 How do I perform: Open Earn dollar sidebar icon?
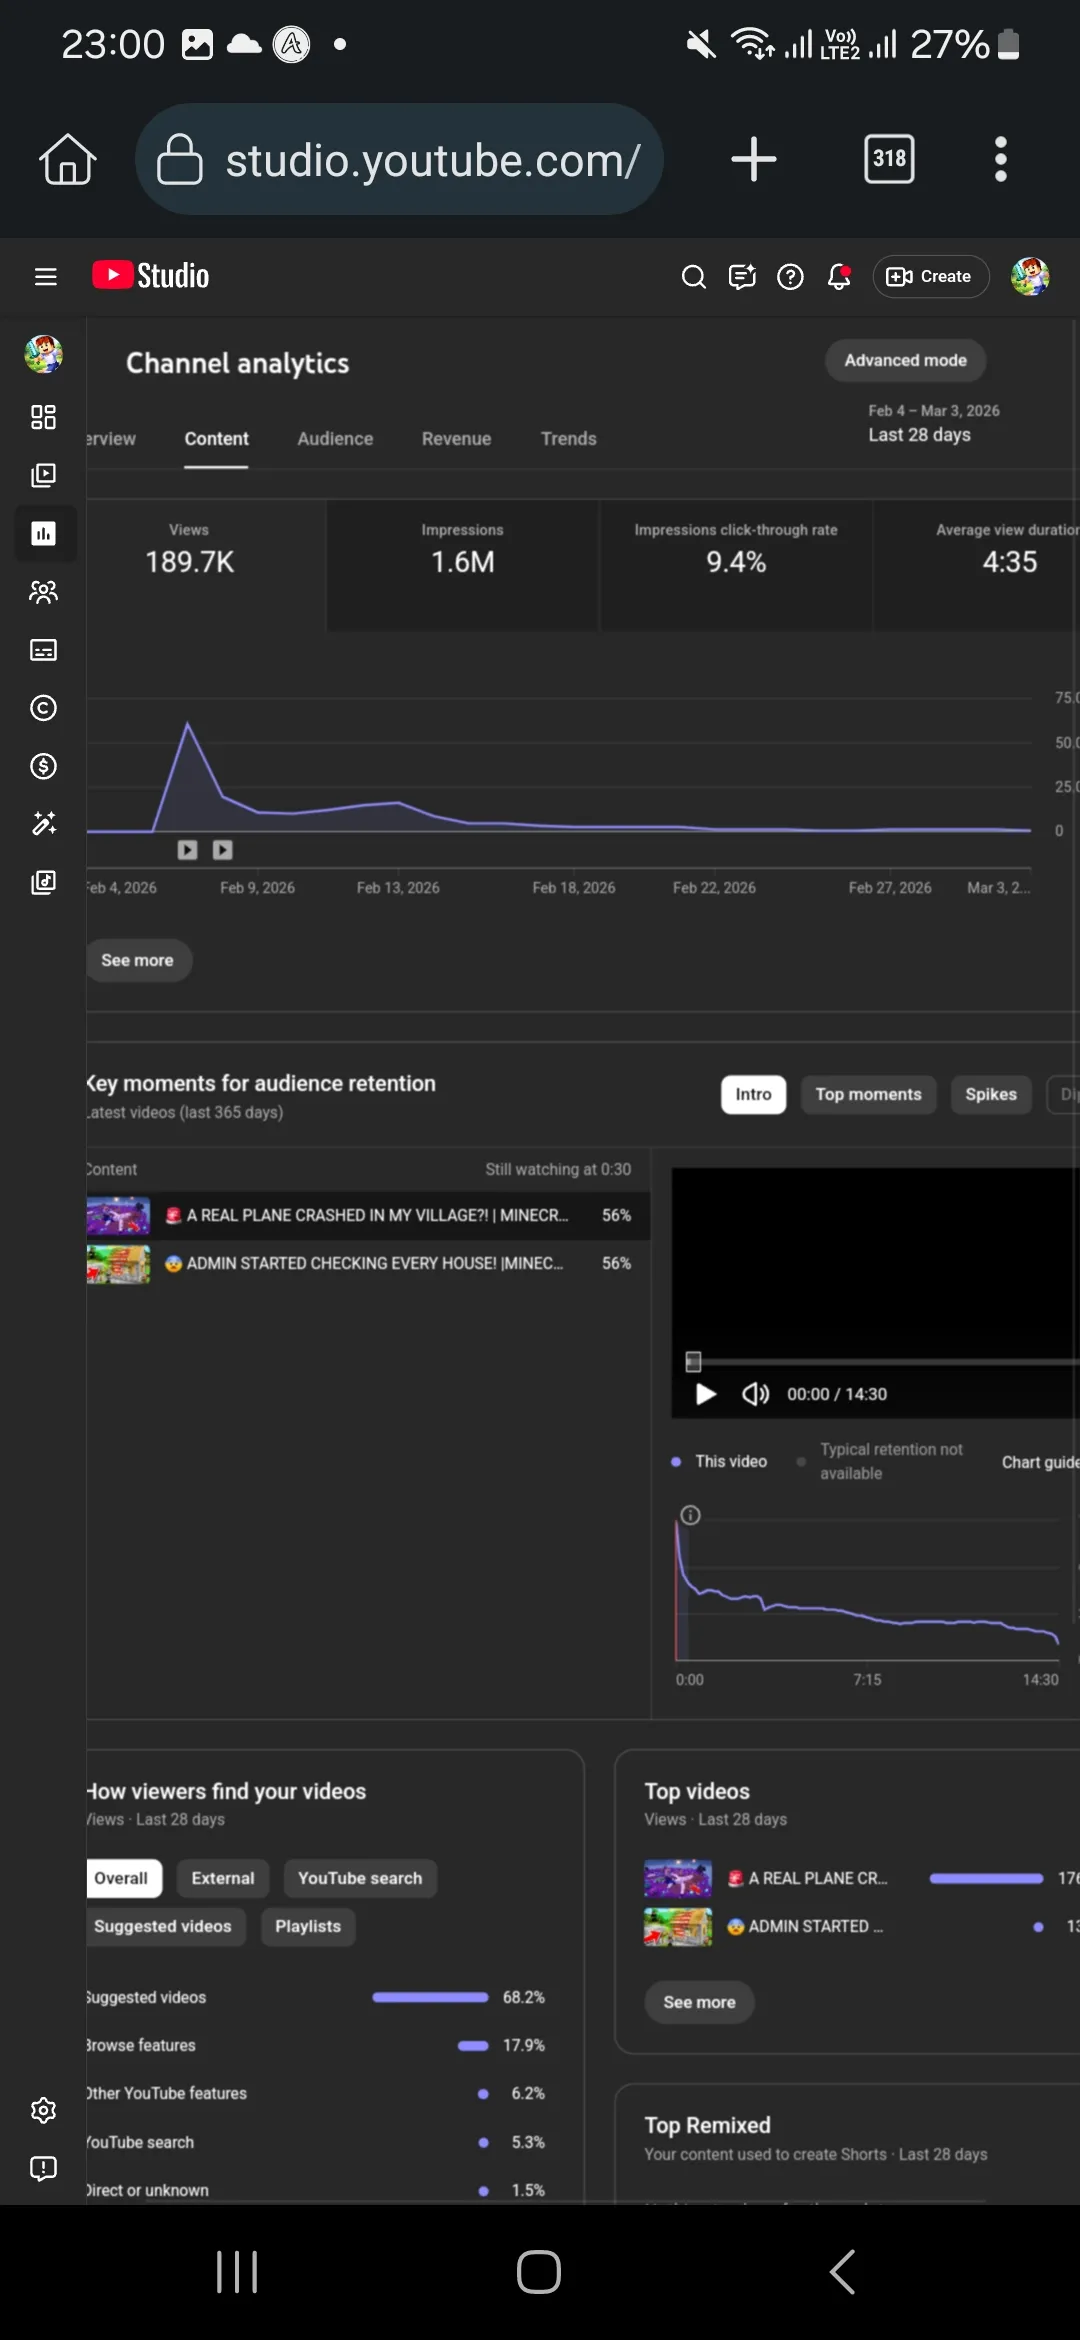point(43,766)
